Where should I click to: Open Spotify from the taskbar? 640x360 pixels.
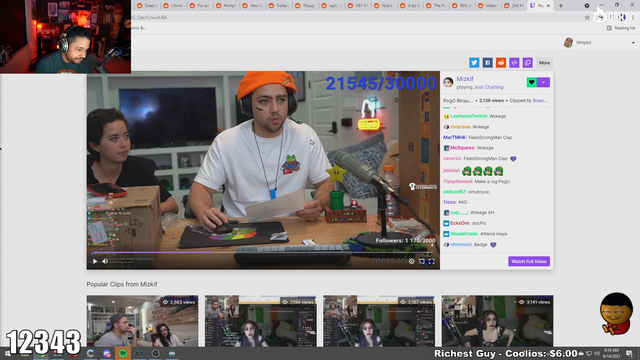pos(123,353)
